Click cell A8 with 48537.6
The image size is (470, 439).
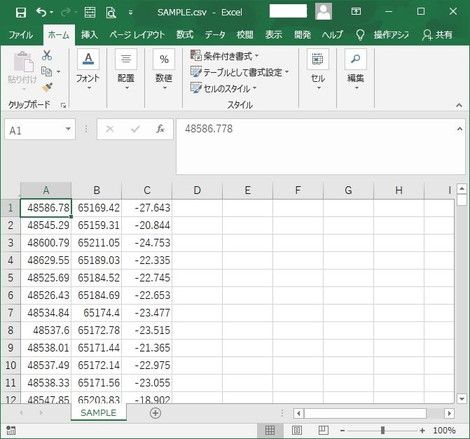(46, 330)
